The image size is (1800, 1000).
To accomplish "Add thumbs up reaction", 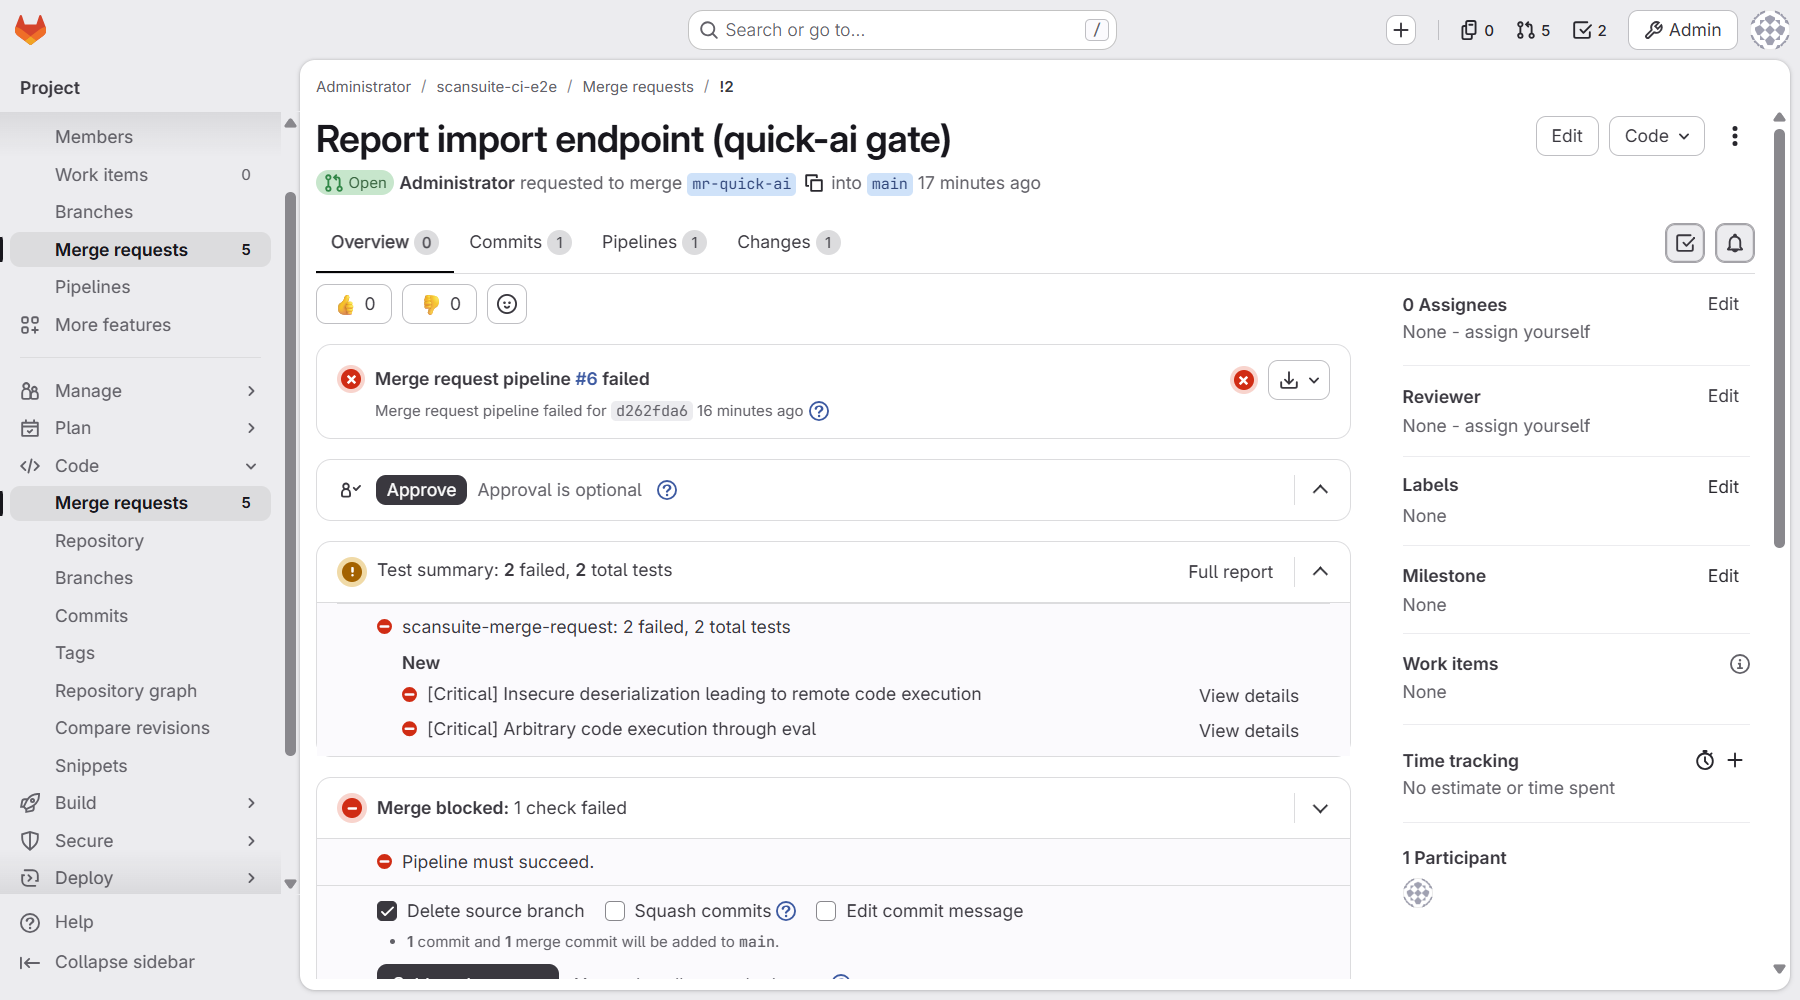I will 354,304.
